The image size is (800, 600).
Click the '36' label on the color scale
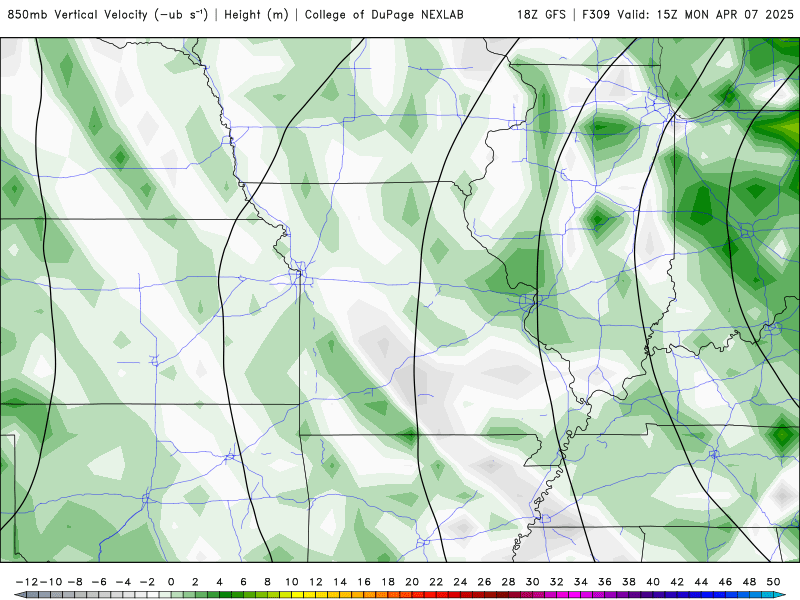(x=605, y=582)
